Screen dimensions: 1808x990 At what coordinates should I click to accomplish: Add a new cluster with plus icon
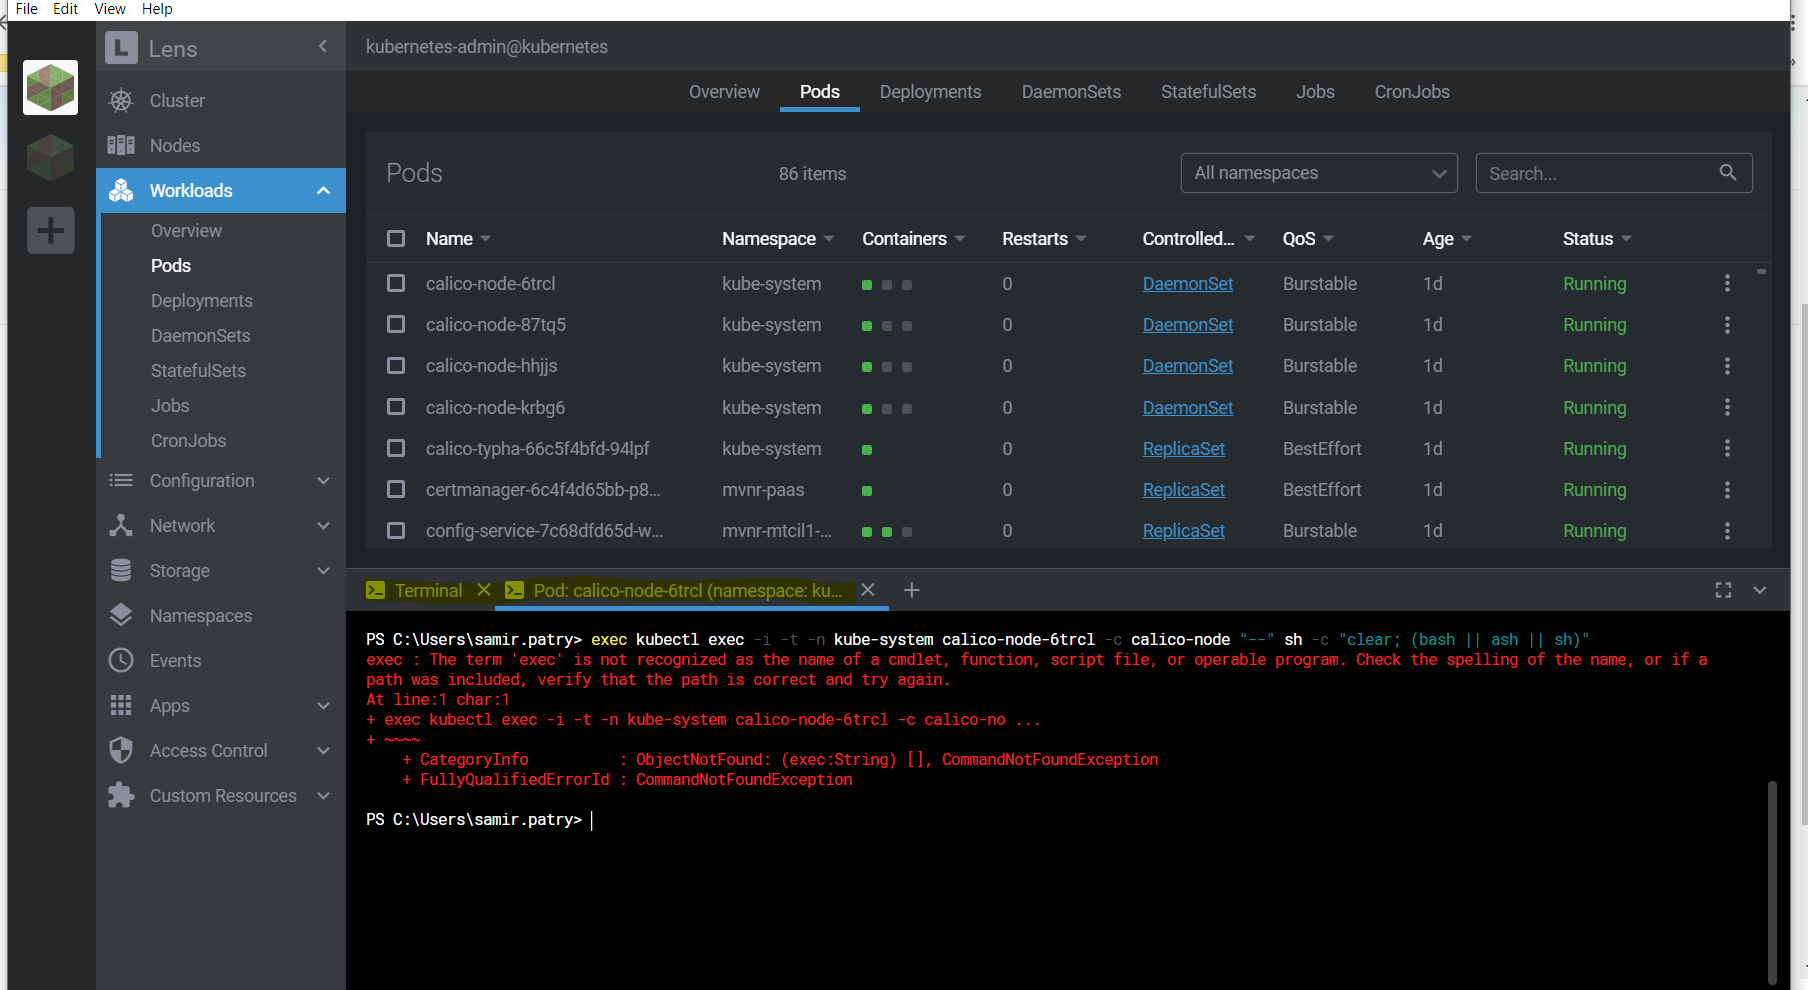[x=50, y=231]
